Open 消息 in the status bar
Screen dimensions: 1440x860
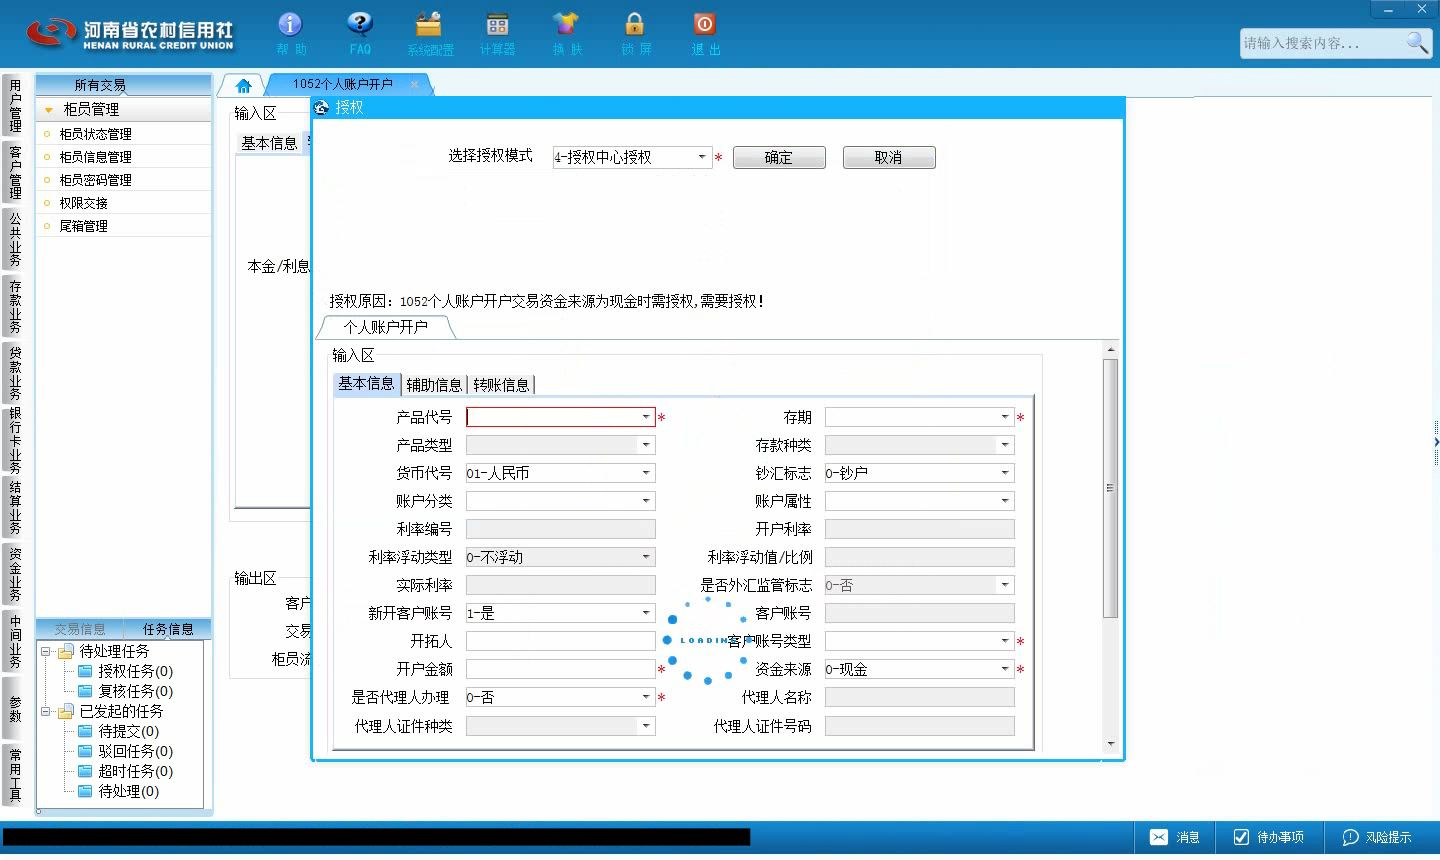1175,837
